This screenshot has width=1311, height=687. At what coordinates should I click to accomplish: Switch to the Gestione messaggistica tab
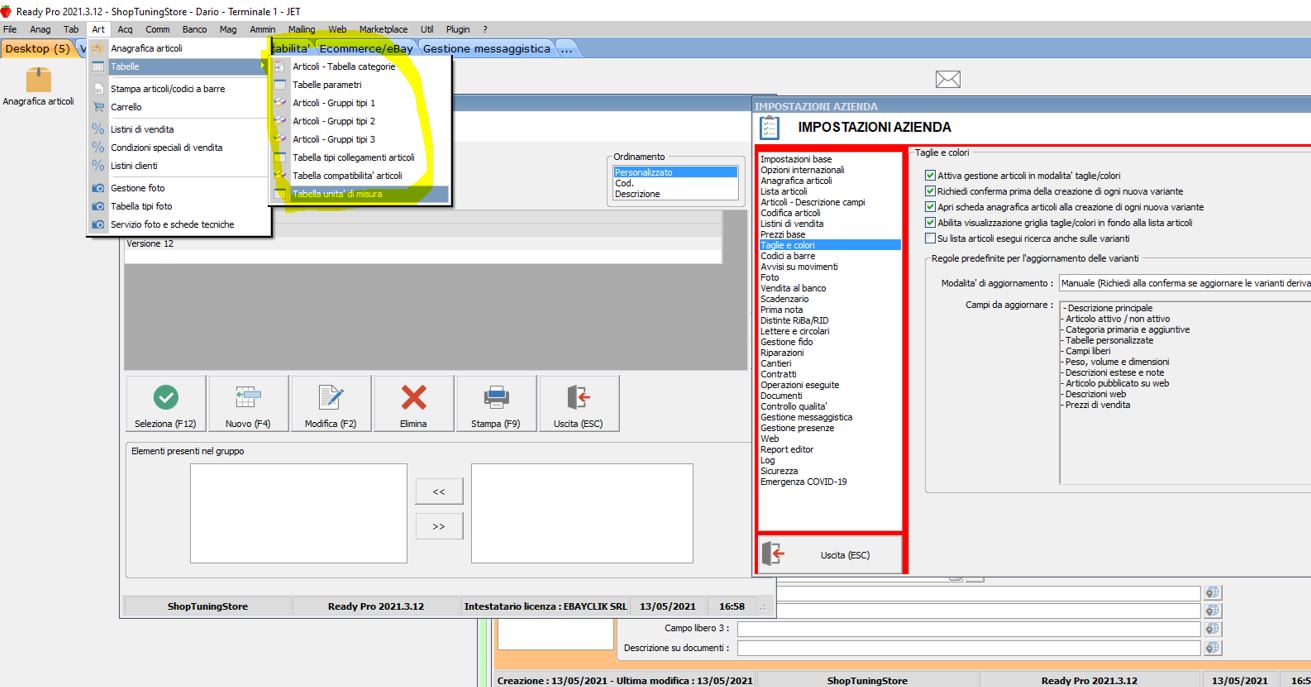[x=486, y=48]
